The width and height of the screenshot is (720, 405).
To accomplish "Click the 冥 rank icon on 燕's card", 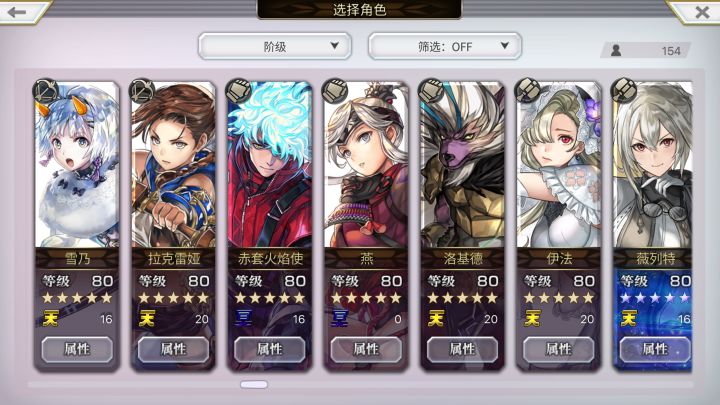I will [340, 318].
